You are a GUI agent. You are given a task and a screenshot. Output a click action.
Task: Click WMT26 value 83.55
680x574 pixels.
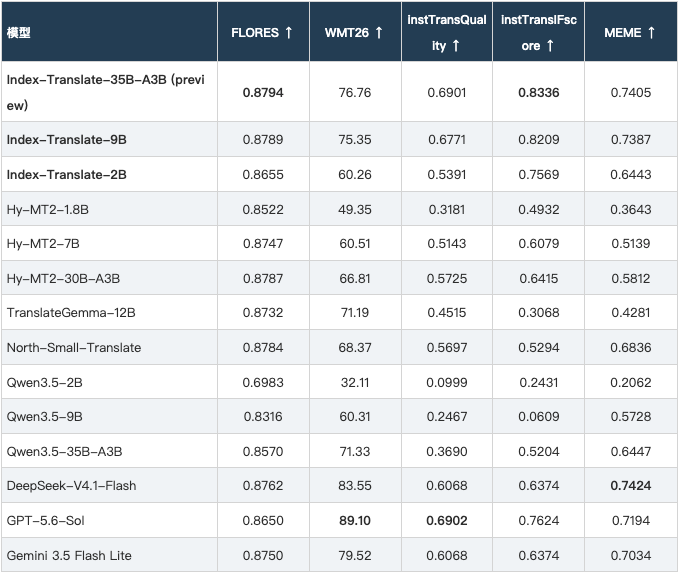(355, 486)
